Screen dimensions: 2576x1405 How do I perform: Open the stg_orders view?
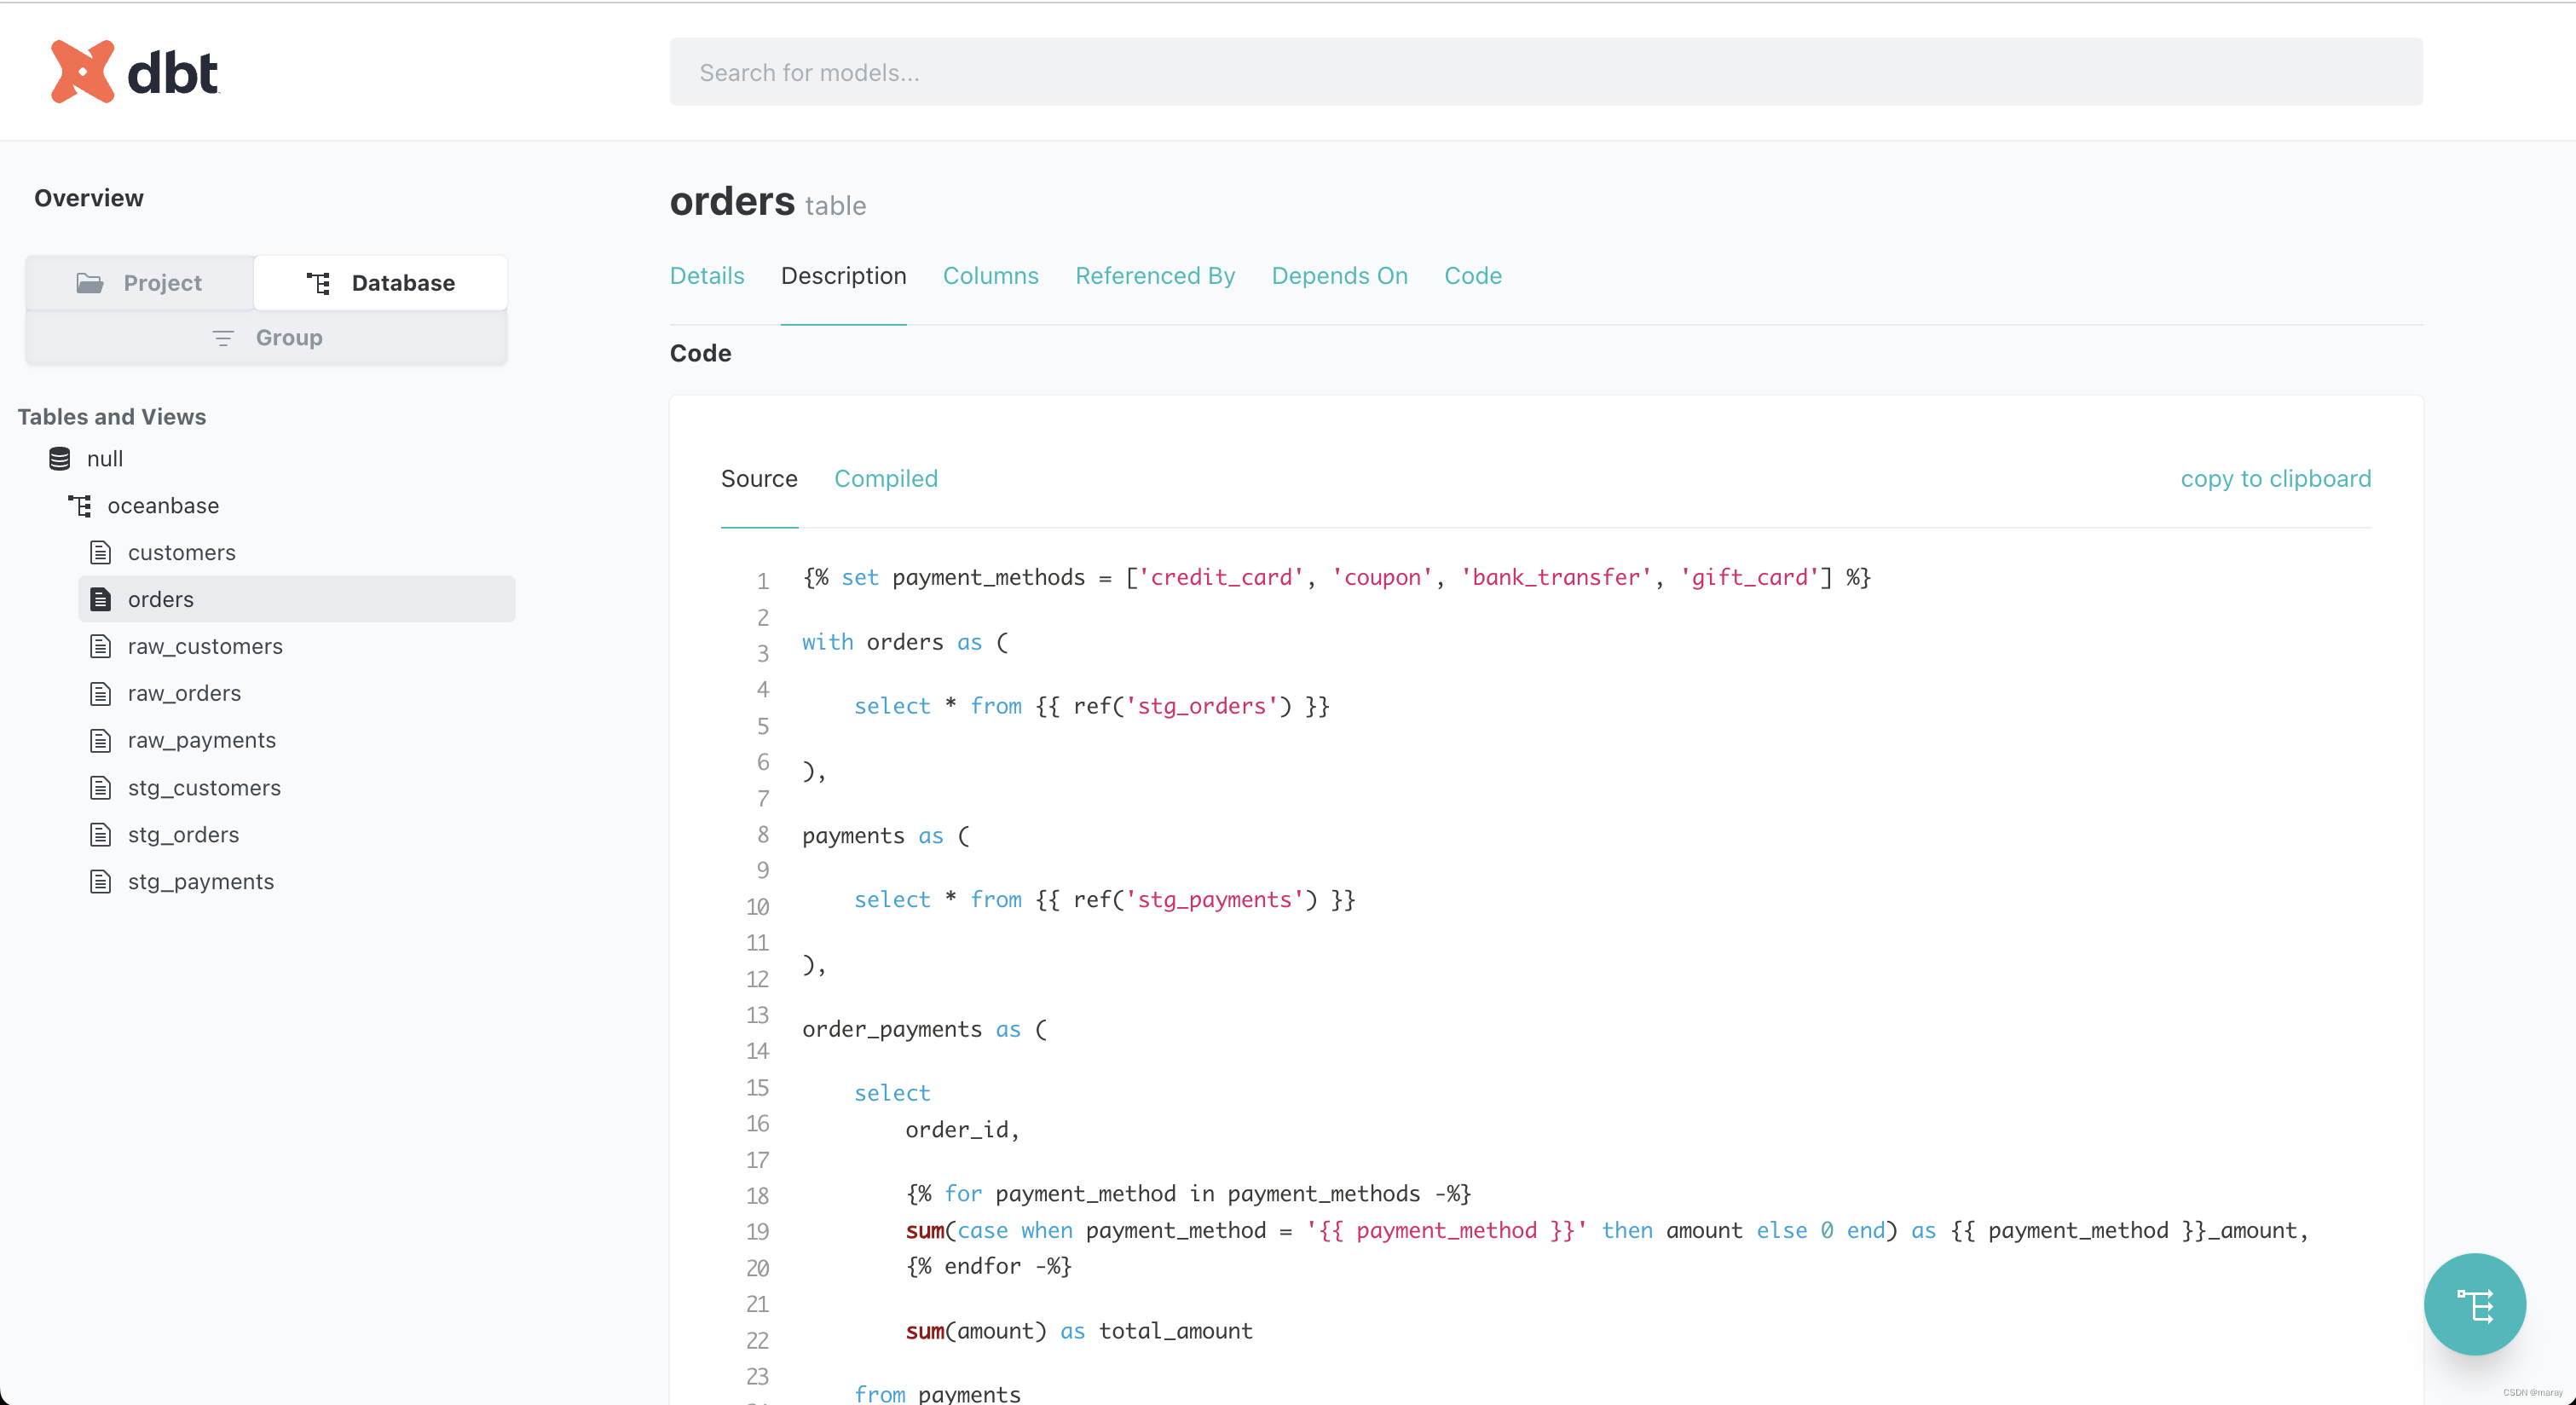pyautogui.click(x=183, y=835)
